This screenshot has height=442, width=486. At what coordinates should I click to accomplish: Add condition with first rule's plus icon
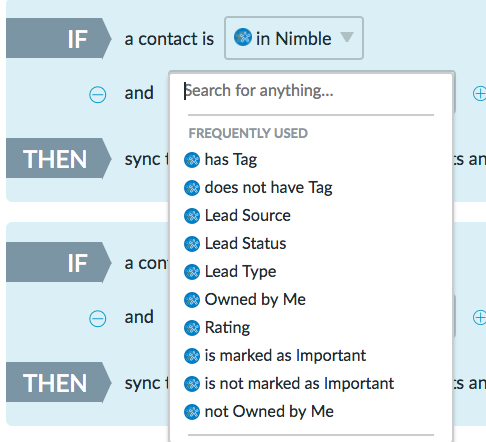479,94
